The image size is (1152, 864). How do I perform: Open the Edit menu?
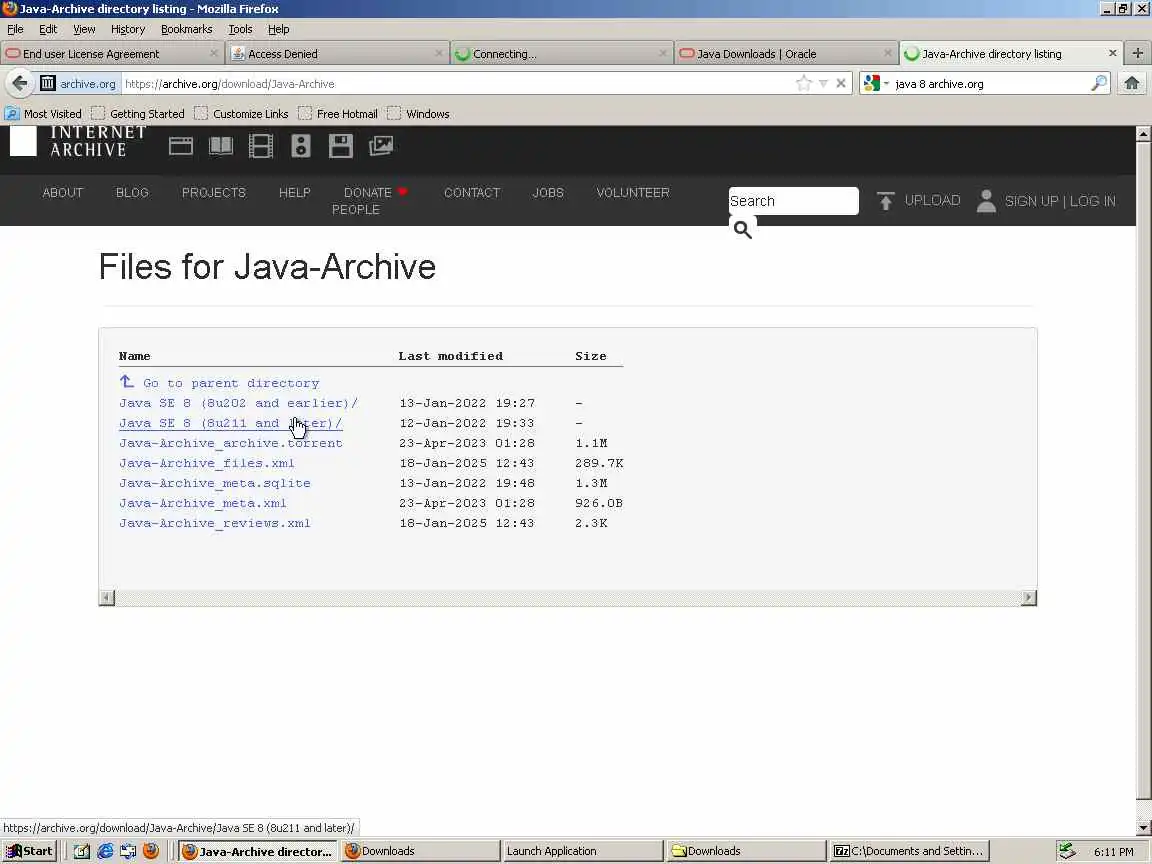tap(48, 29)
